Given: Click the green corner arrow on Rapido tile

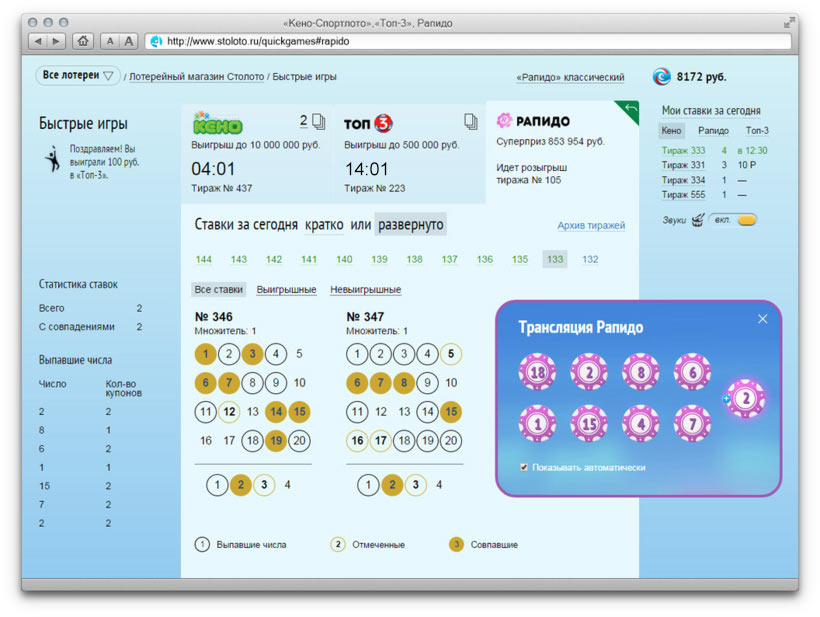Looking at the screenshot, I should [x=629, y=109].
